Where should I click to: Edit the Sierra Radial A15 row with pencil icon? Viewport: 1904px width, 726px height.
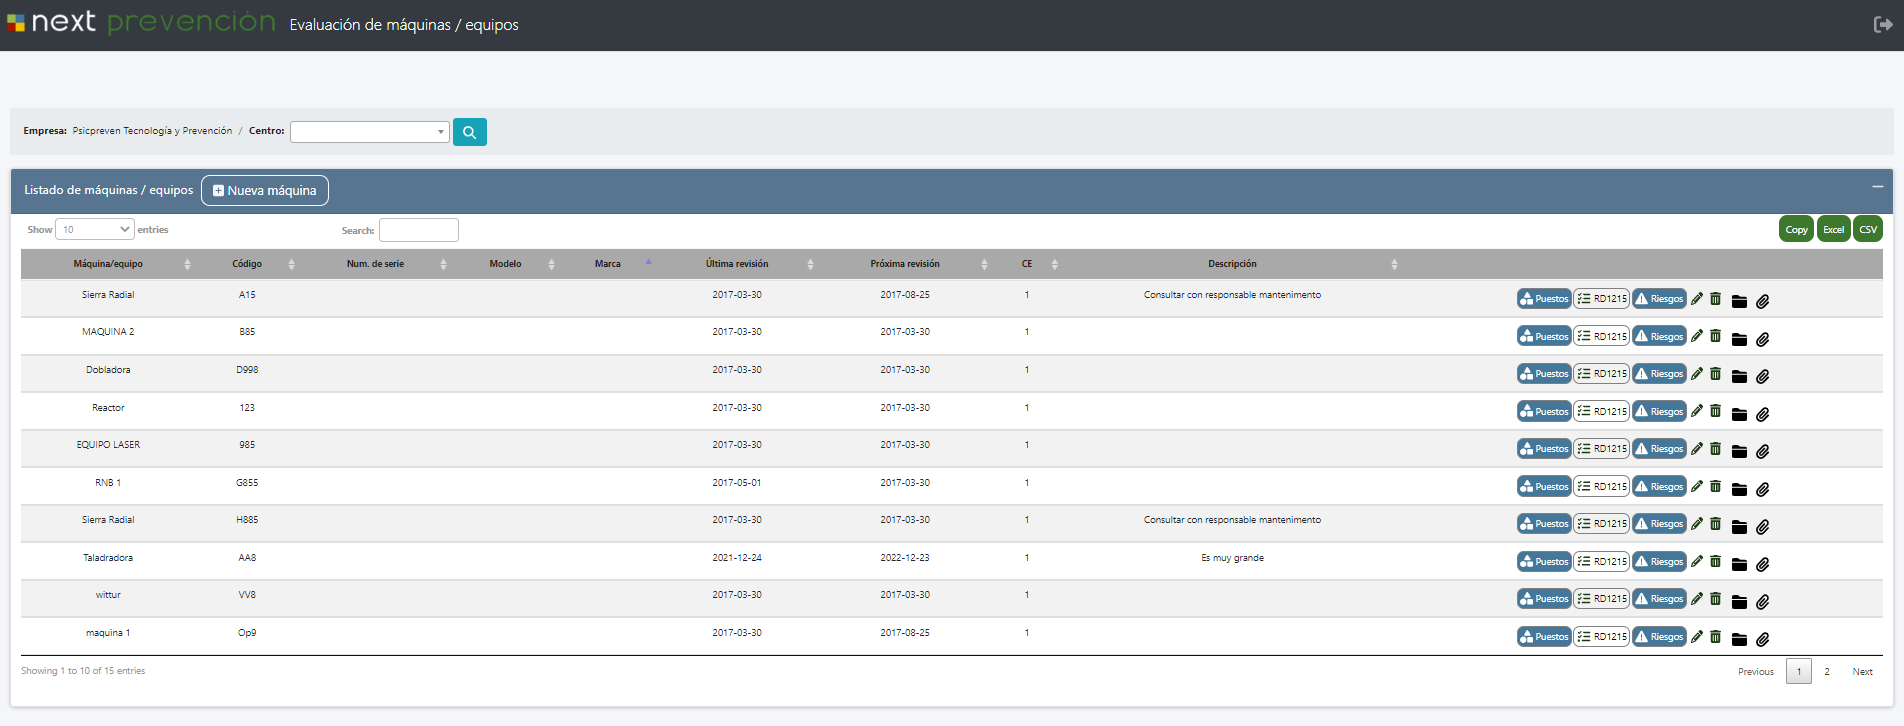1697,298
